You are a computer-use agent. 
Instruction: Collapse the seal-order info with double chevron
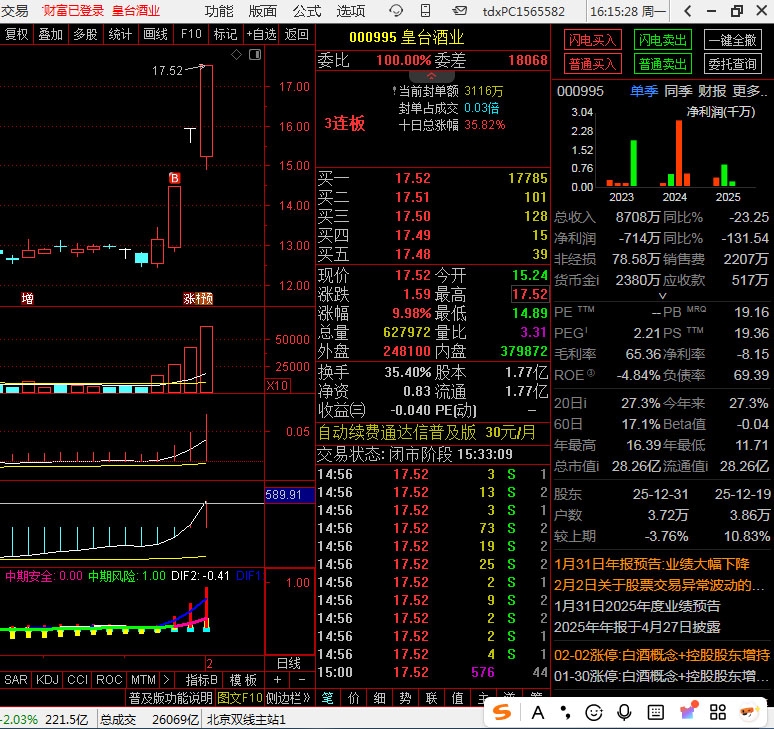(431, 76)
